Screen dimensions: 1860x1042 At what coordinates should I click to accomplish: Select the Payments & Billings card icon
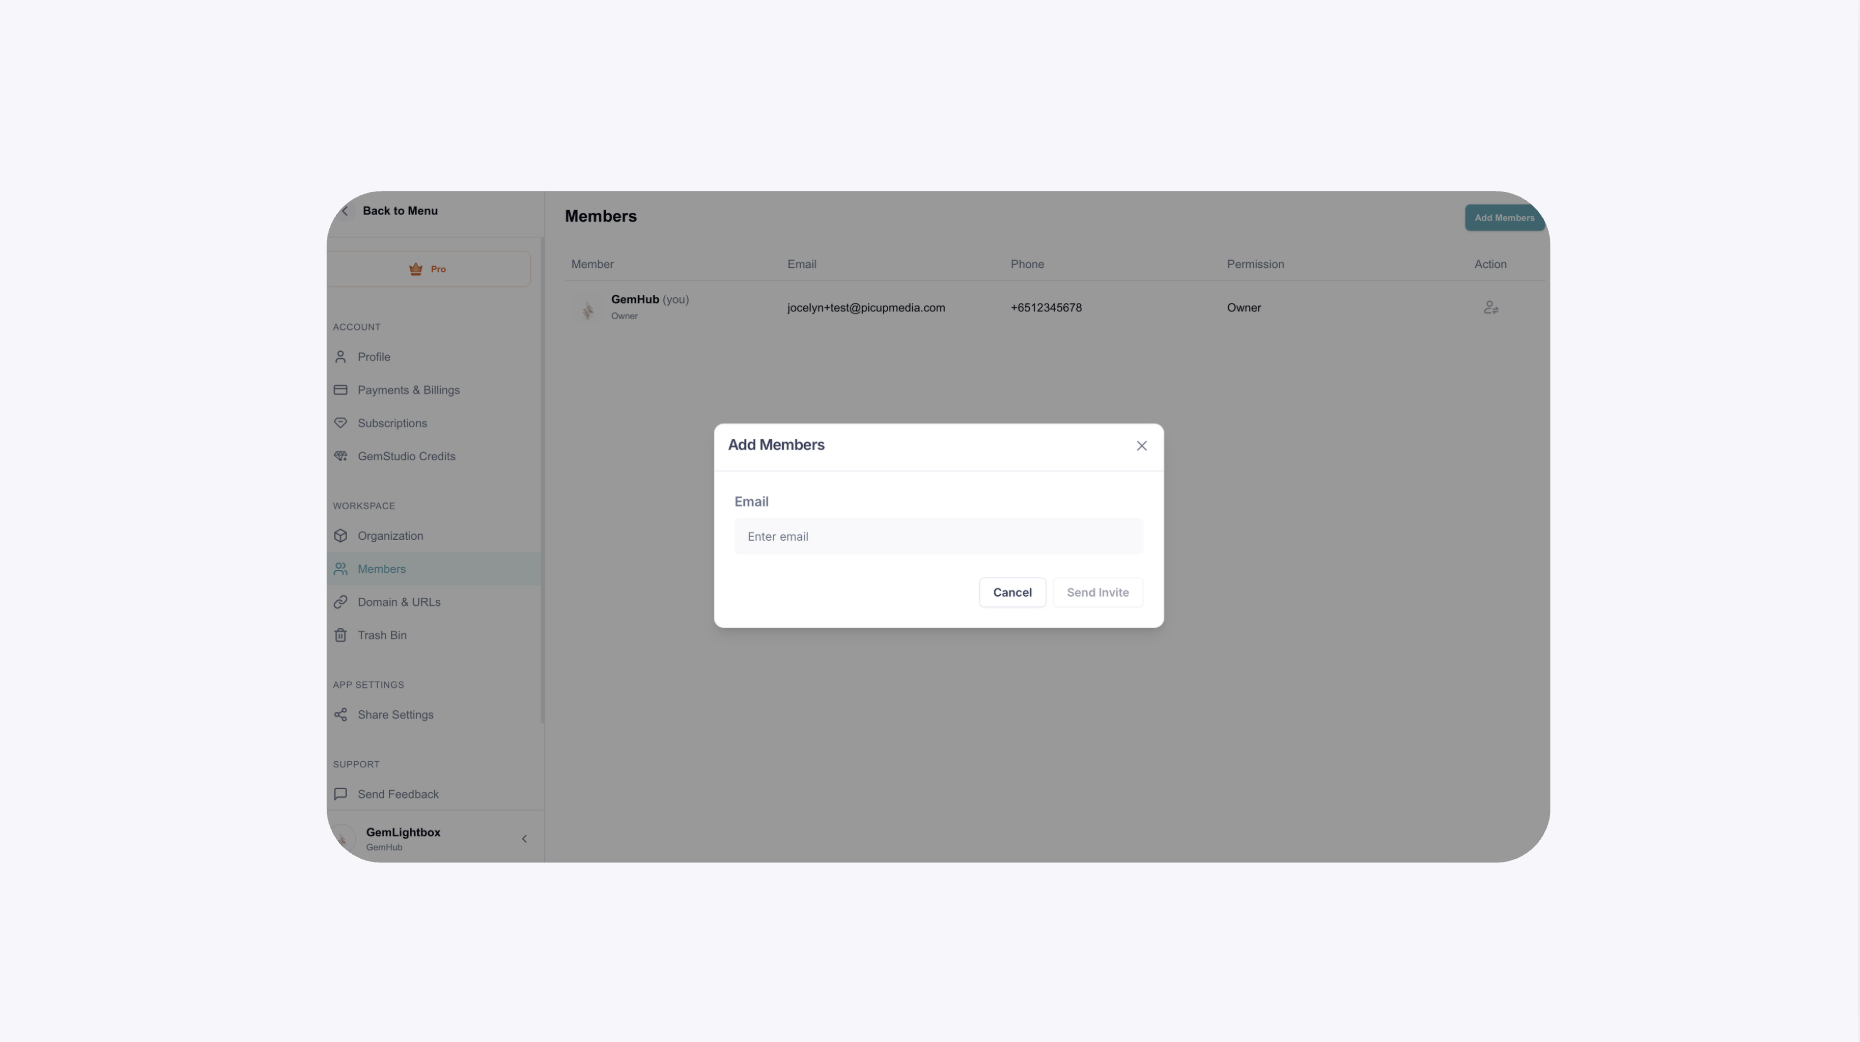coord(340,390)
